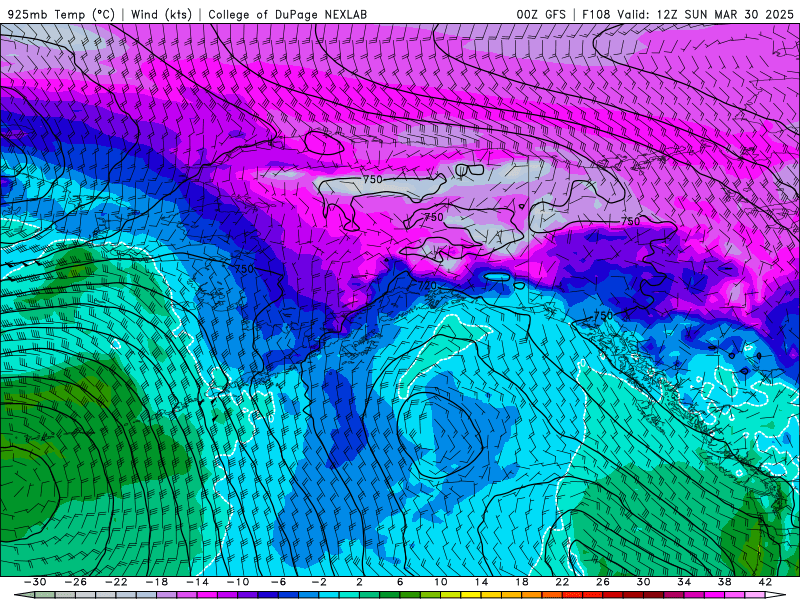Click the 22 value on the temperature scale
Viewport: 800px width, 600px height.
tap(562, 582)
